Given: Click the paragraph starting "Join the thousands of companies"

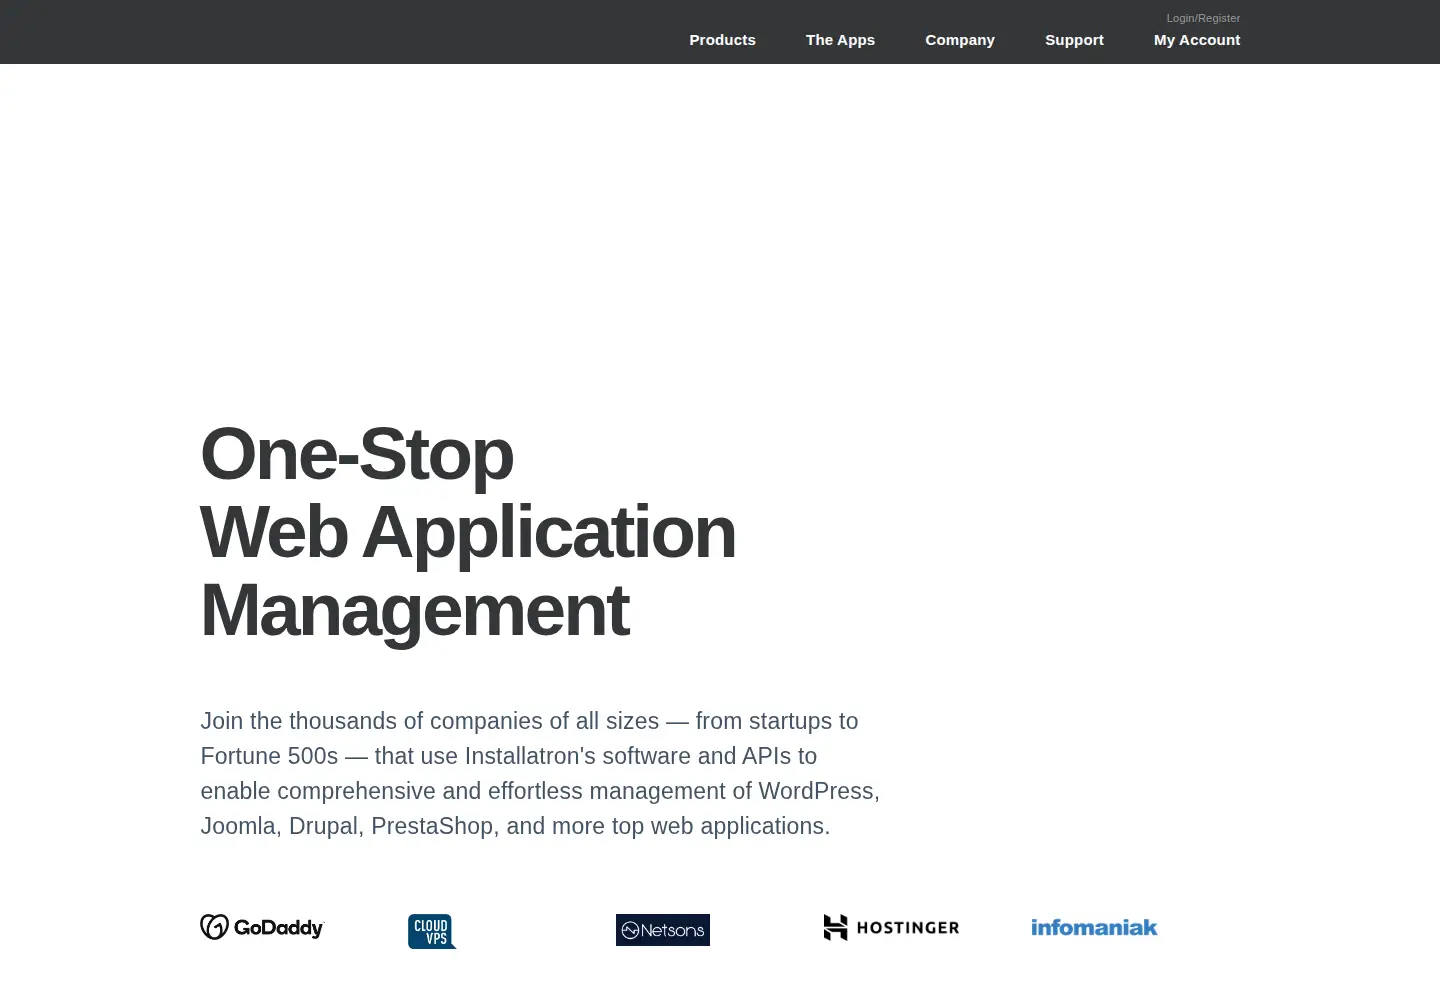Looking at the screenshot, I should click(x=540, y=773).
